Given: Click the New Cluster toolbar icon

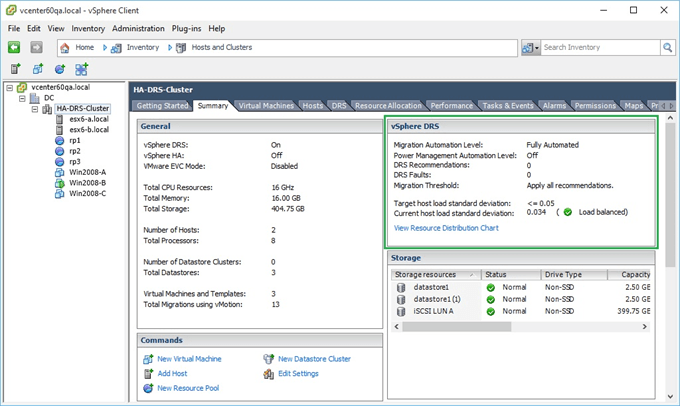Looking at the screenshot, I should click(x=81, y=69).
